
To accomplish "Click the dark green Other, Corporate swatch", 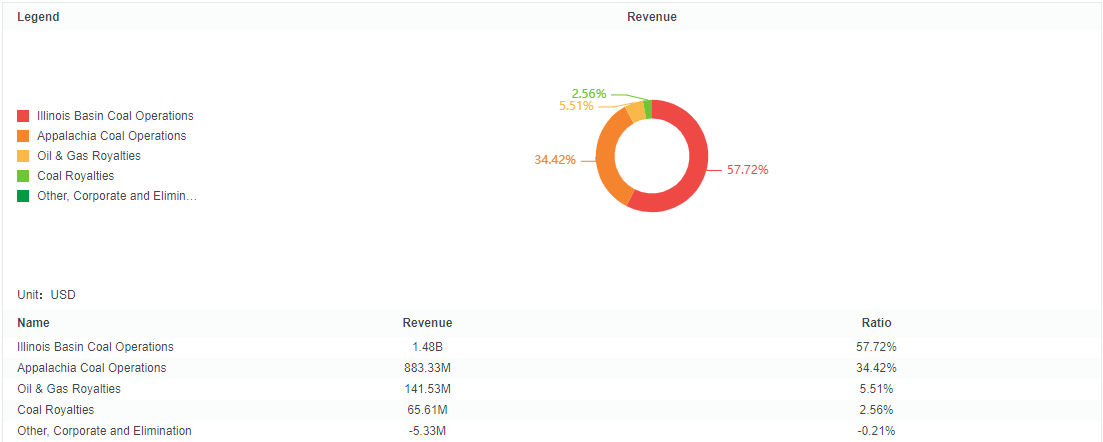I will point(23,196).
